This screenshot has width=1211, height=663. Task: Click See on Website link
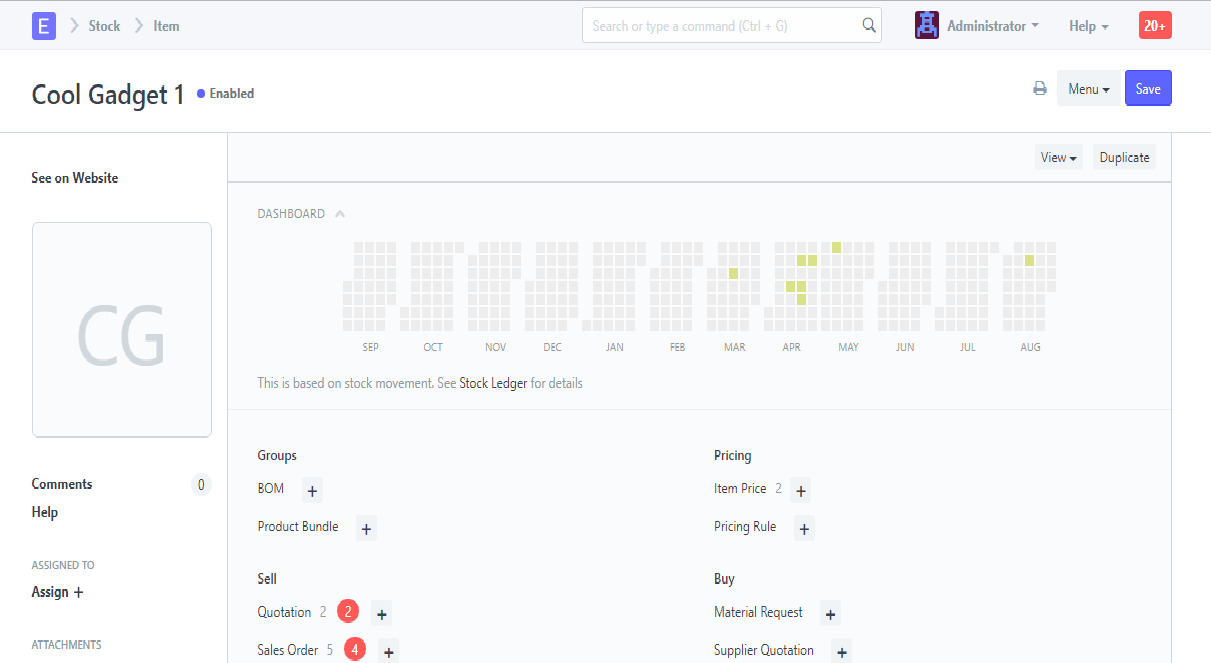pos(75,178)
